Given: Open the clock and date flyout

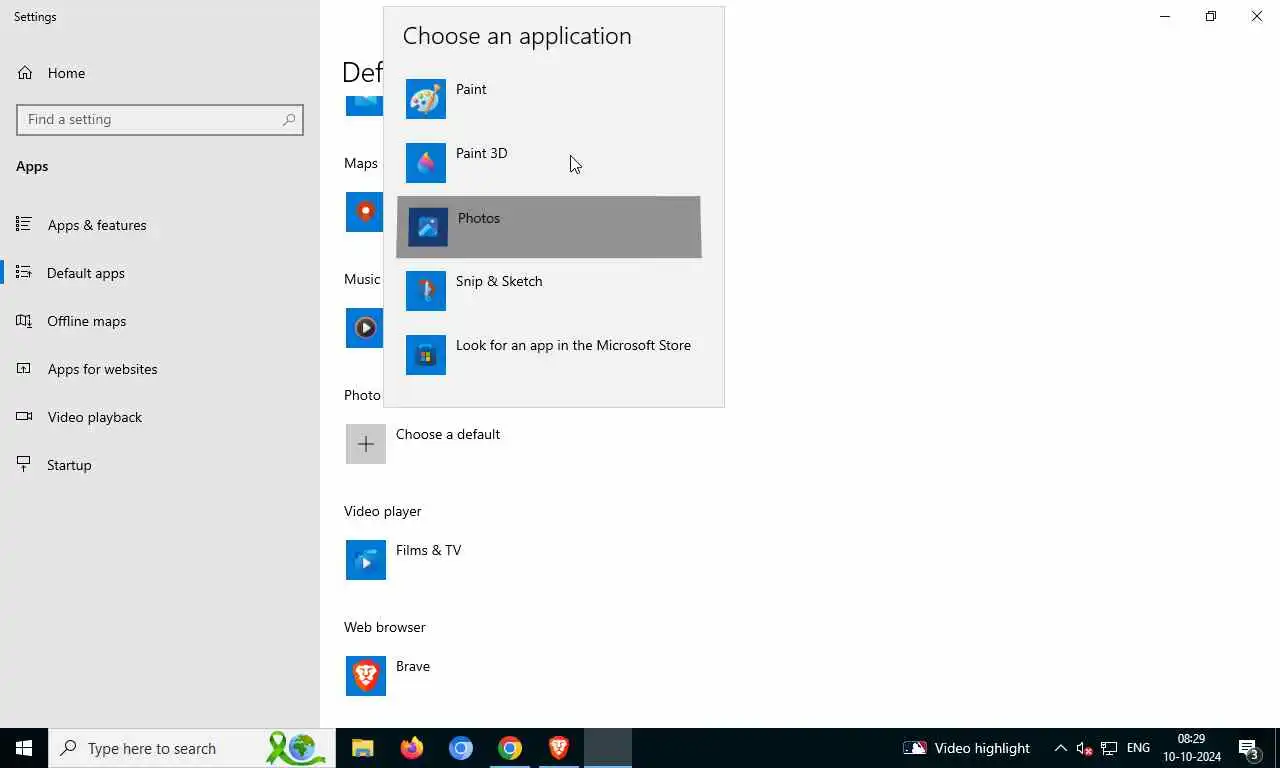Looking at the screenshot, I should coord(1191,748).
